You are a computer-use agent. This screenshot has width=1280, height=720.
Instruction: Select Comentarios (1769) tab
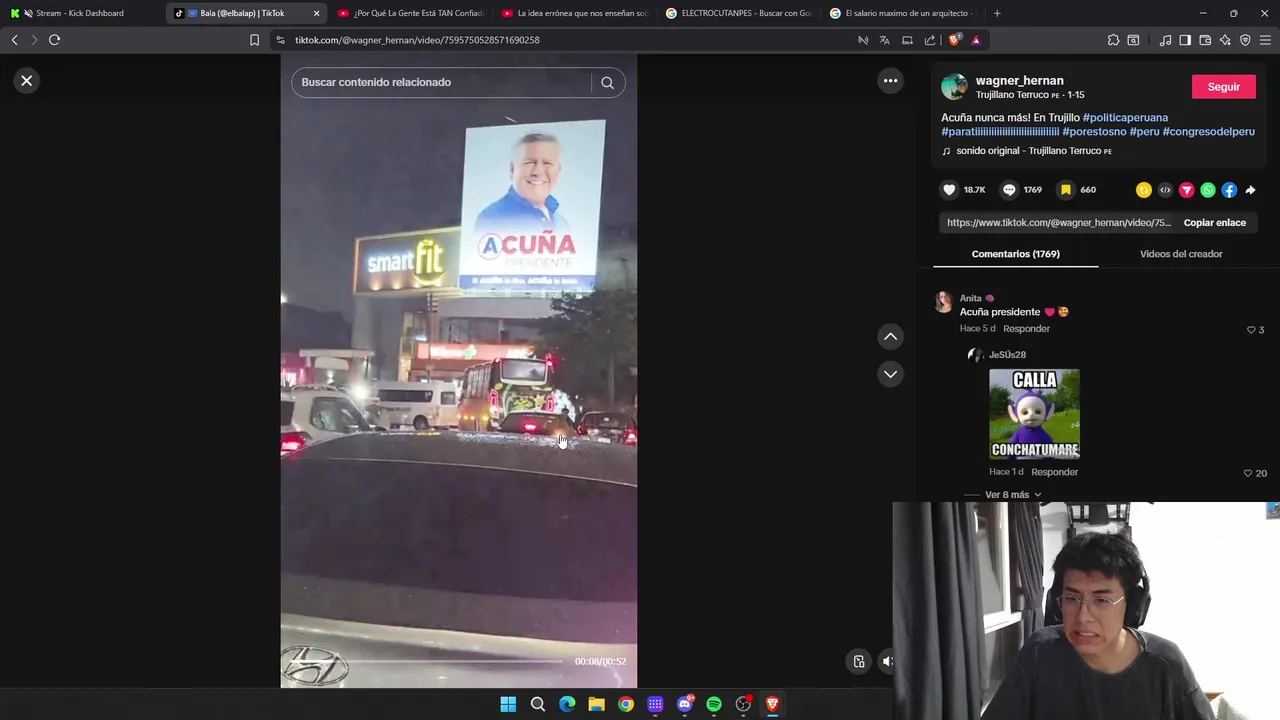point(1015,254)
